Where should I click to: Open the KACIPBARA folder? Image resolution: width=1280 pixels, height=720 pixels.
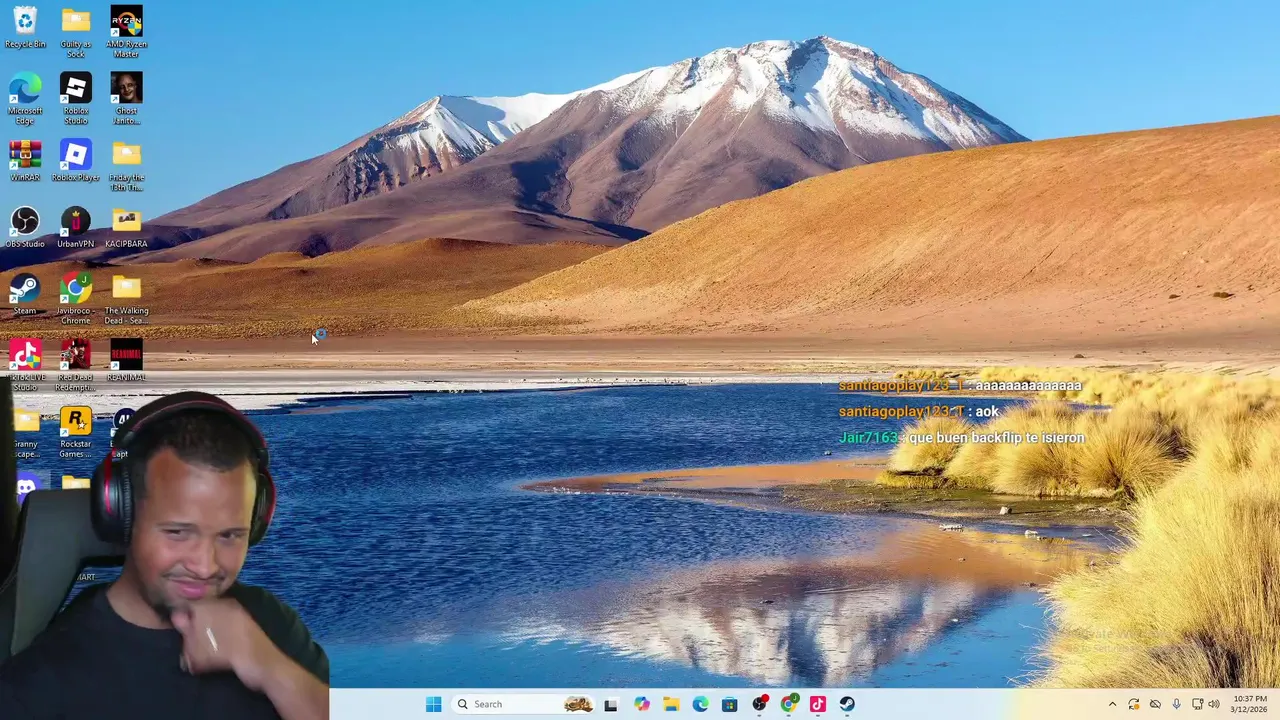coord(126,227)
